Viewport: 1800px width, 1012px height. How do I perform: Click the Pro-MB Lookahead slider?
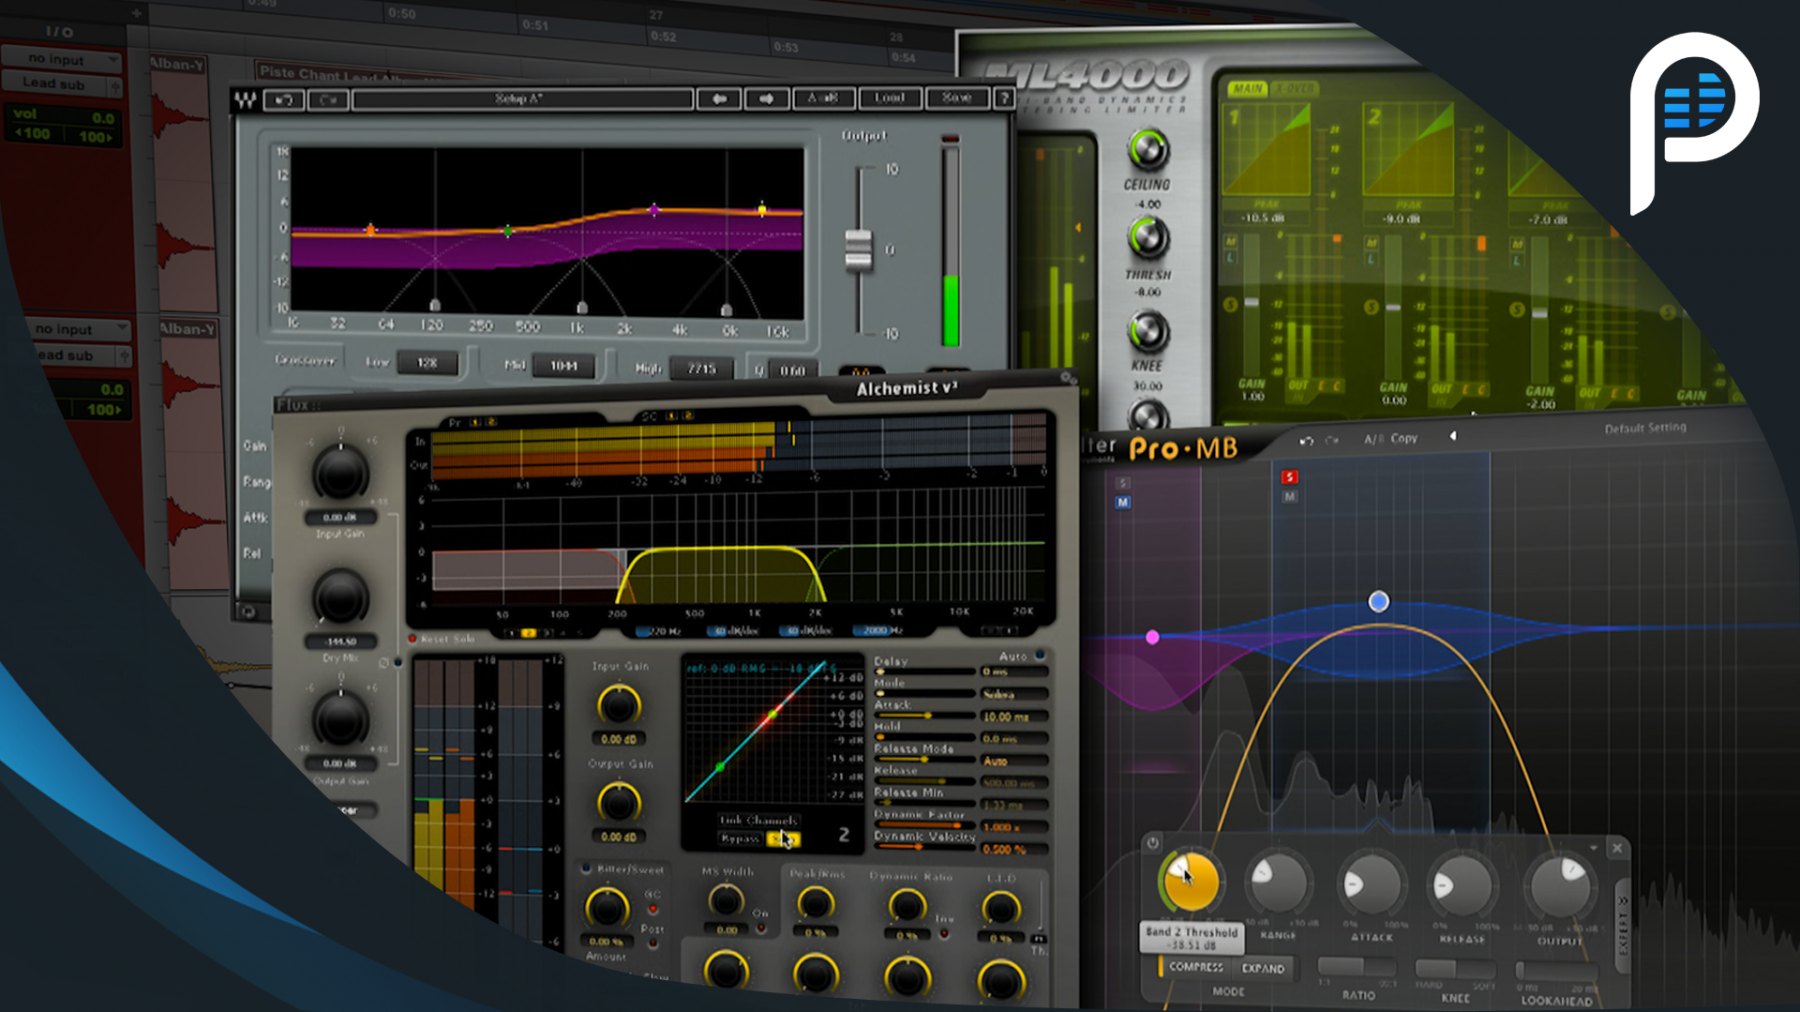click(1556, 971)
